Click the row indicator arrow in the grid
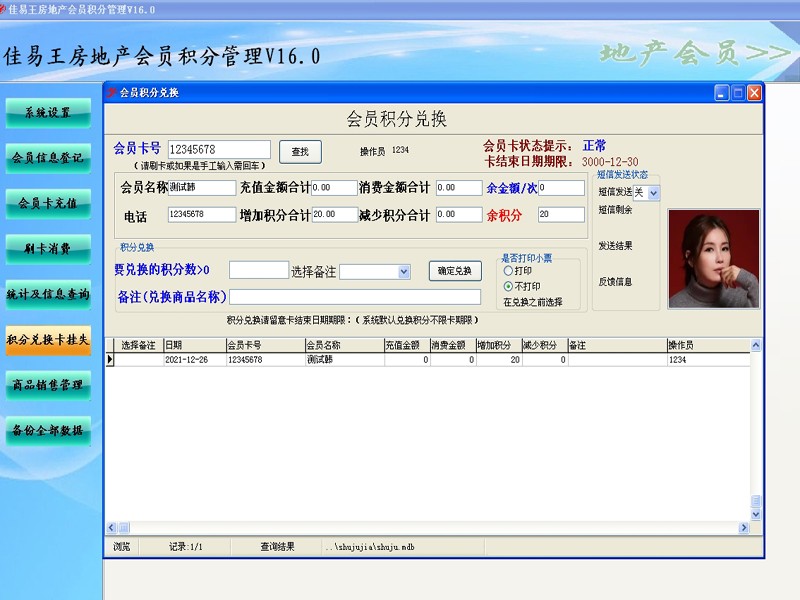800x600 pixels. pyautogui.click(x=110, y=359)
